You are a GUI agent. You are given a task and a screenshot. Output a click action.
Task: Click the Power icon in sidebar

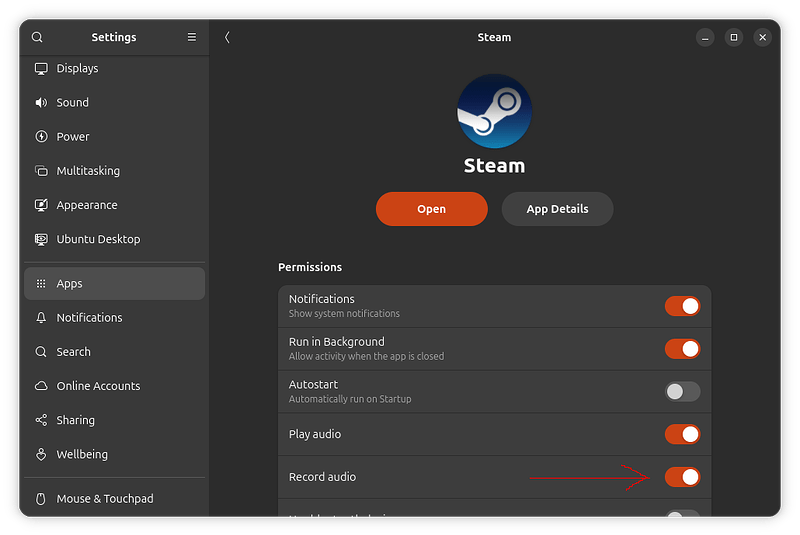[x=41, y=137]
